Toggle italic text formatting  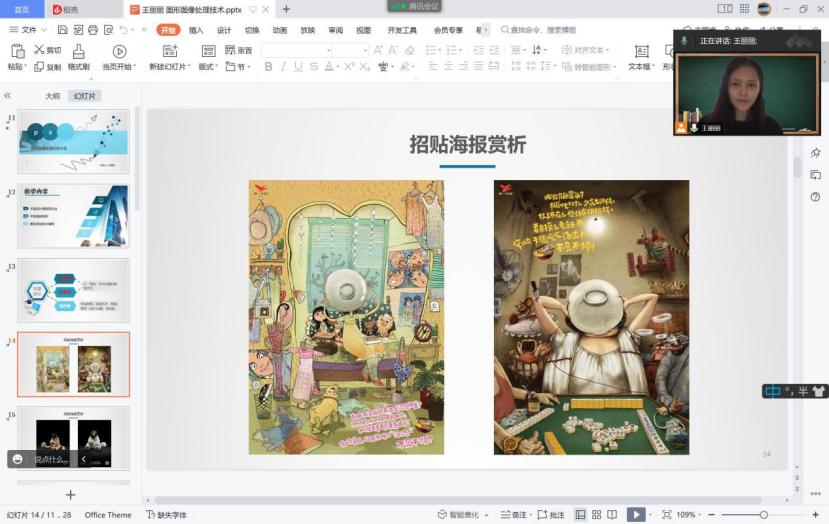click(284, 67)
